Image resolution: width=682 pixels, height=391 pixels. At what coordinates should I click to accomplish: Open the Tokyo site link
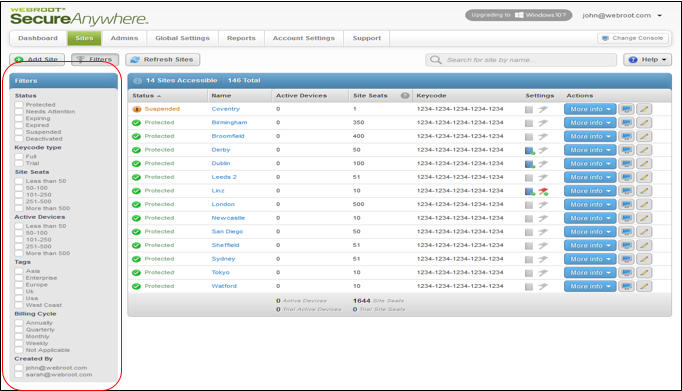(221, 273)
